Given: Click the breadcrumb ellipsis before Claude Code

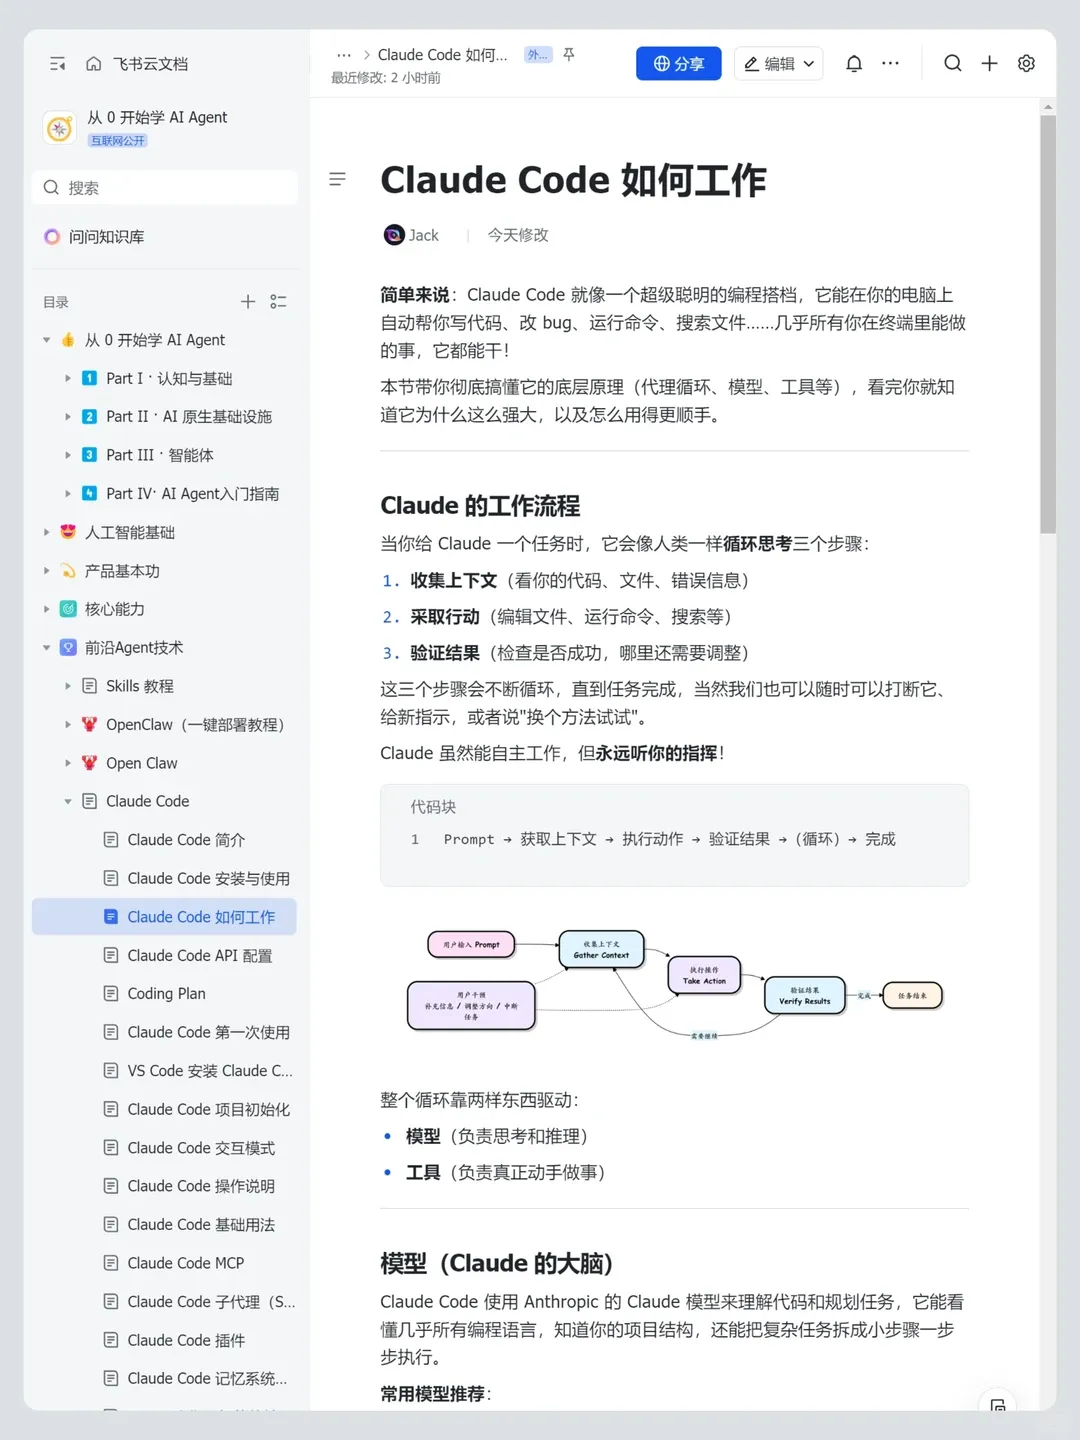Looking at the screenshot, I should coord(344,55).
